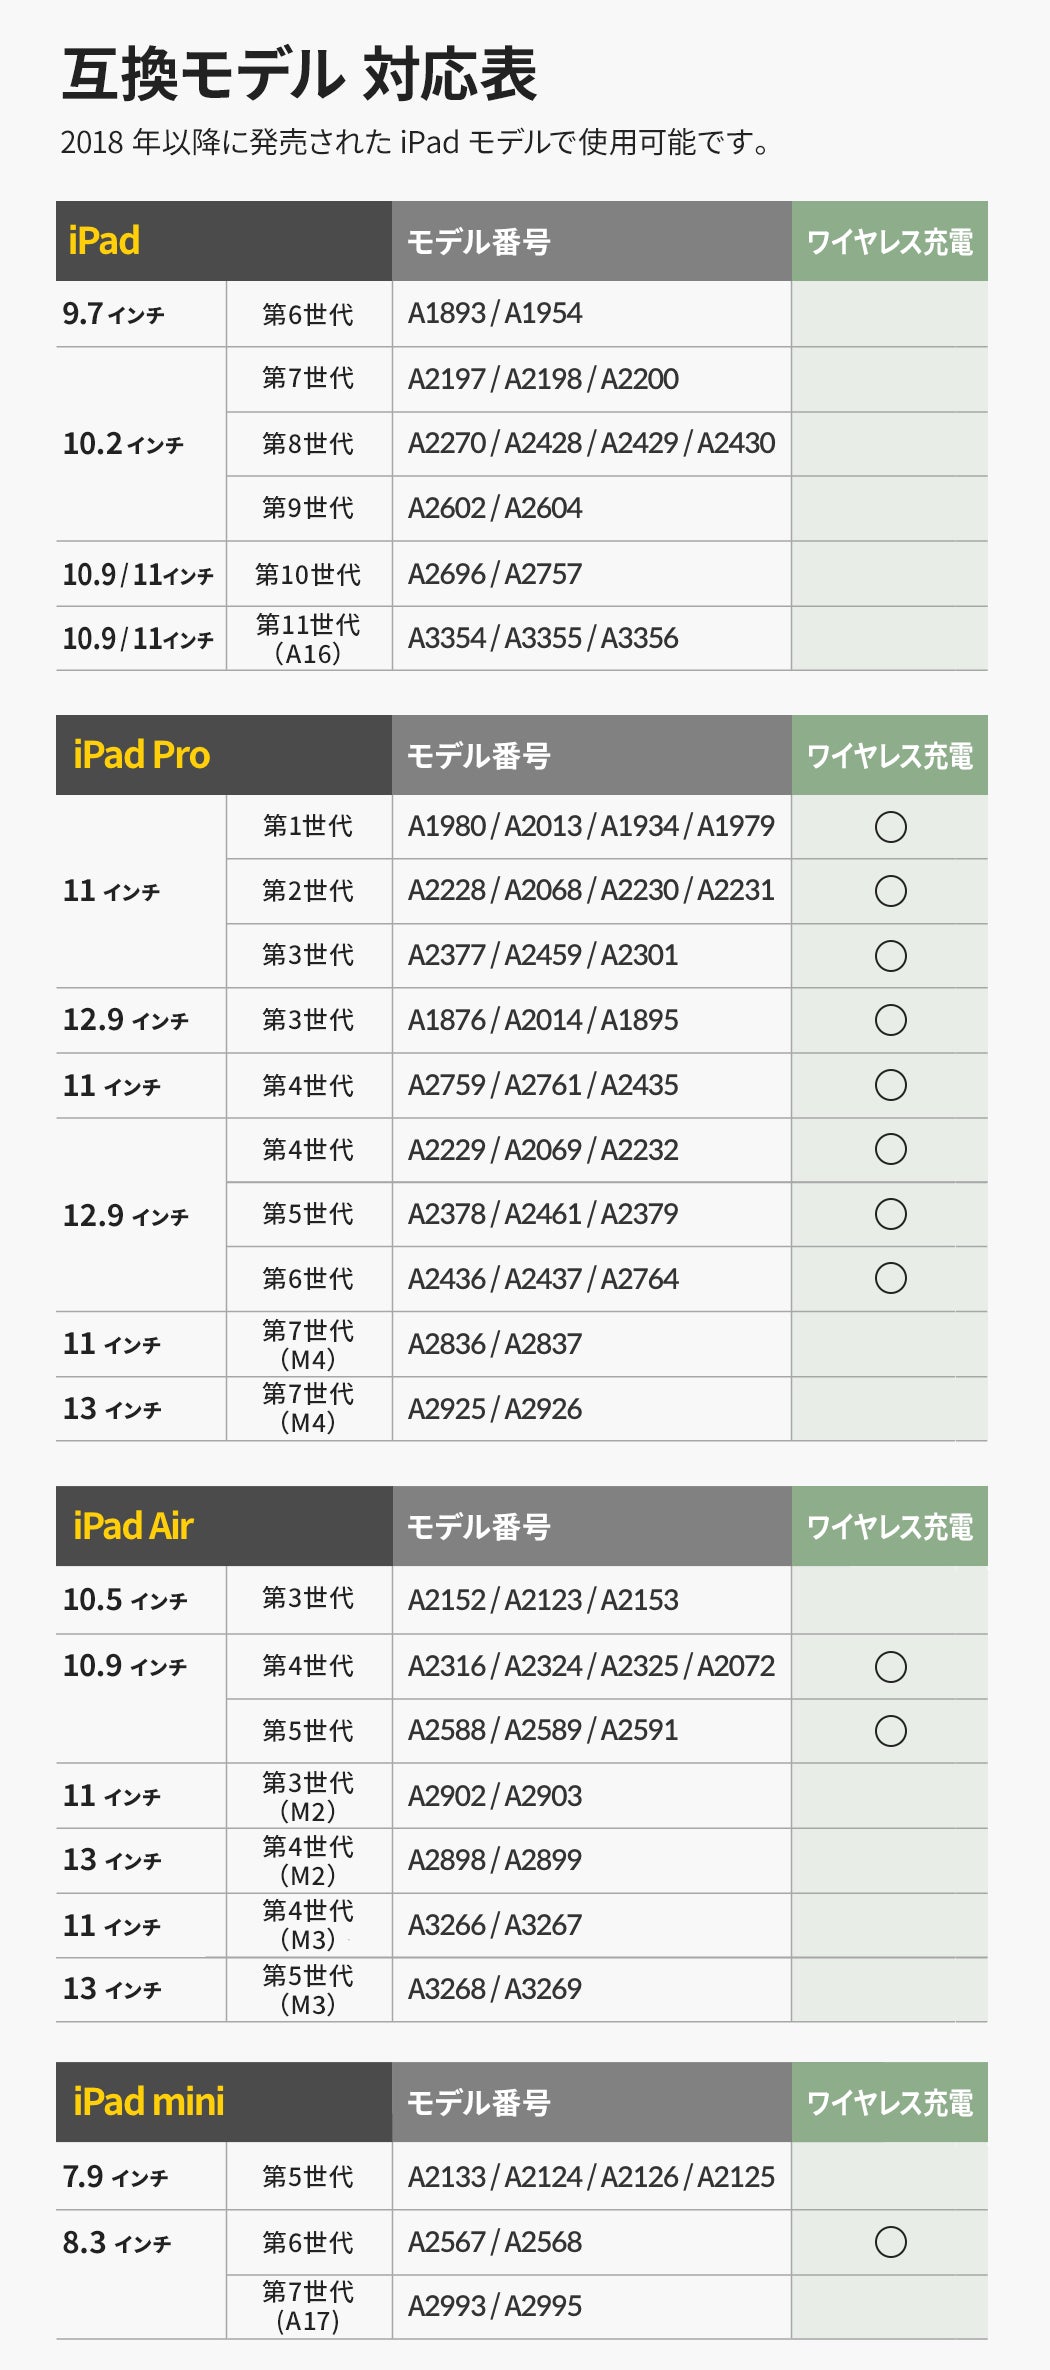Click the 9.7インチ size cell
Viewport: 1050px width, 2370px height.
pyautogui.click(x=113, y=314)
